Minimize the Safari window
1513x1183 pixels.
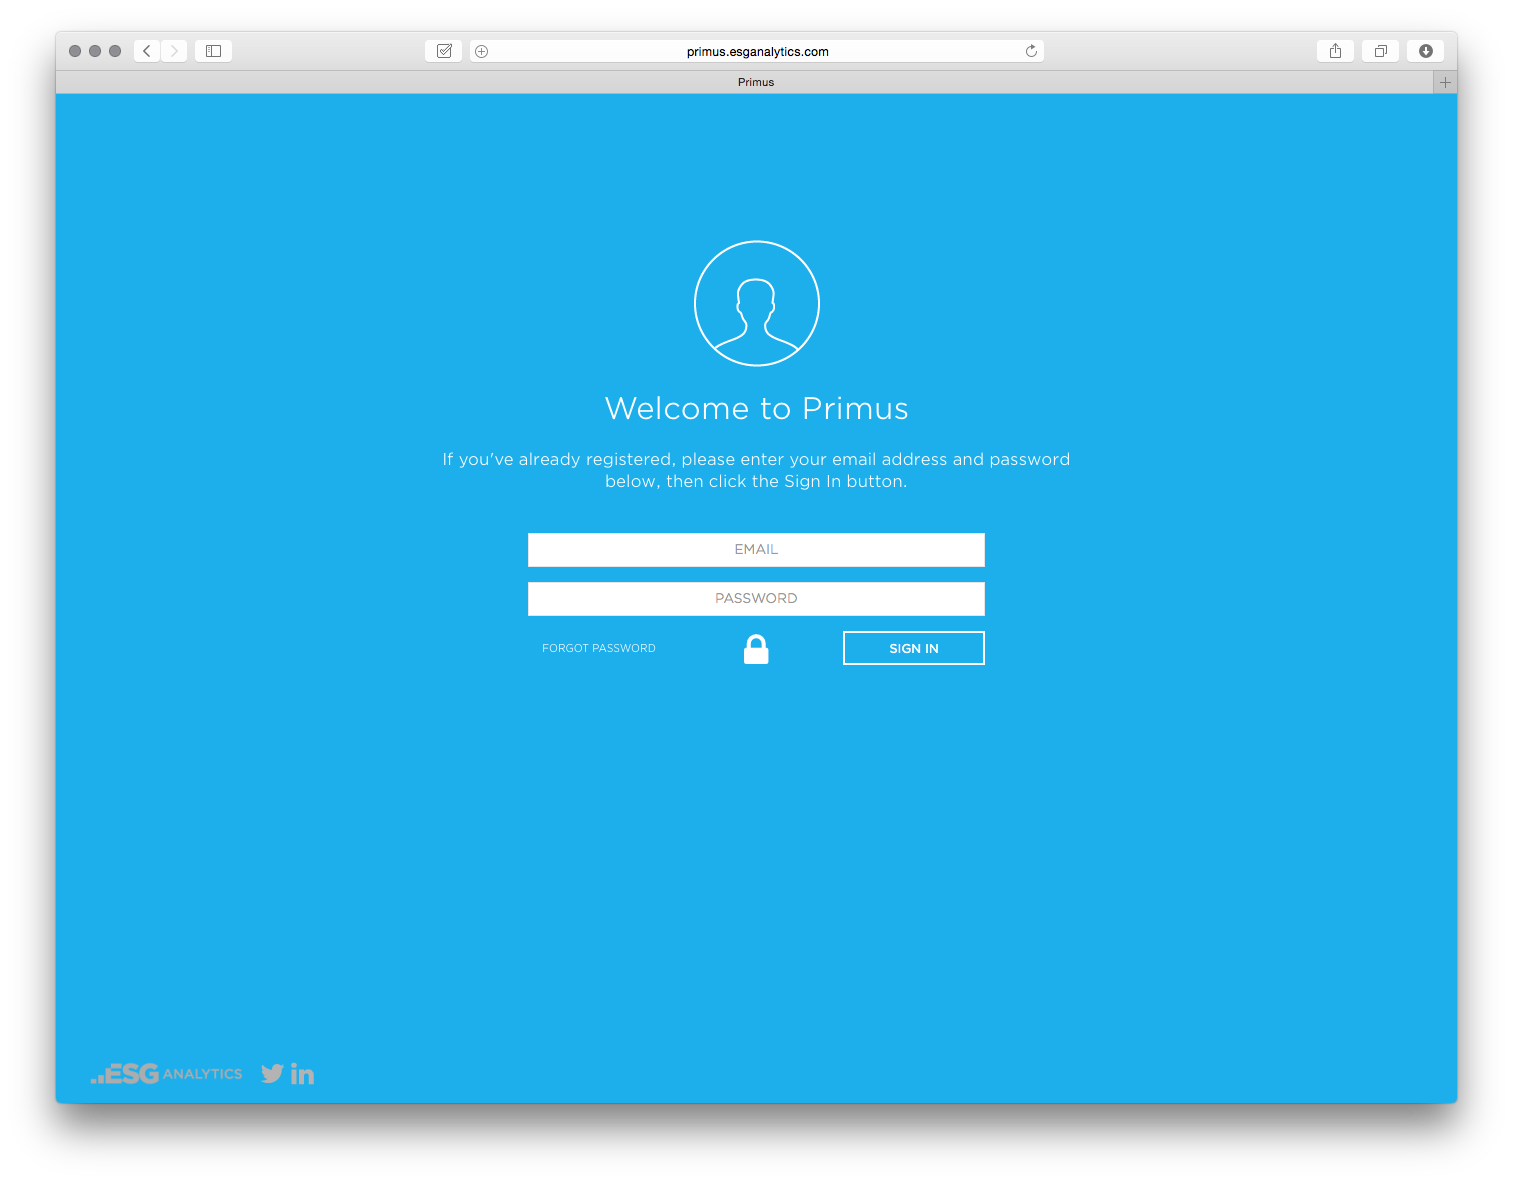95,51
